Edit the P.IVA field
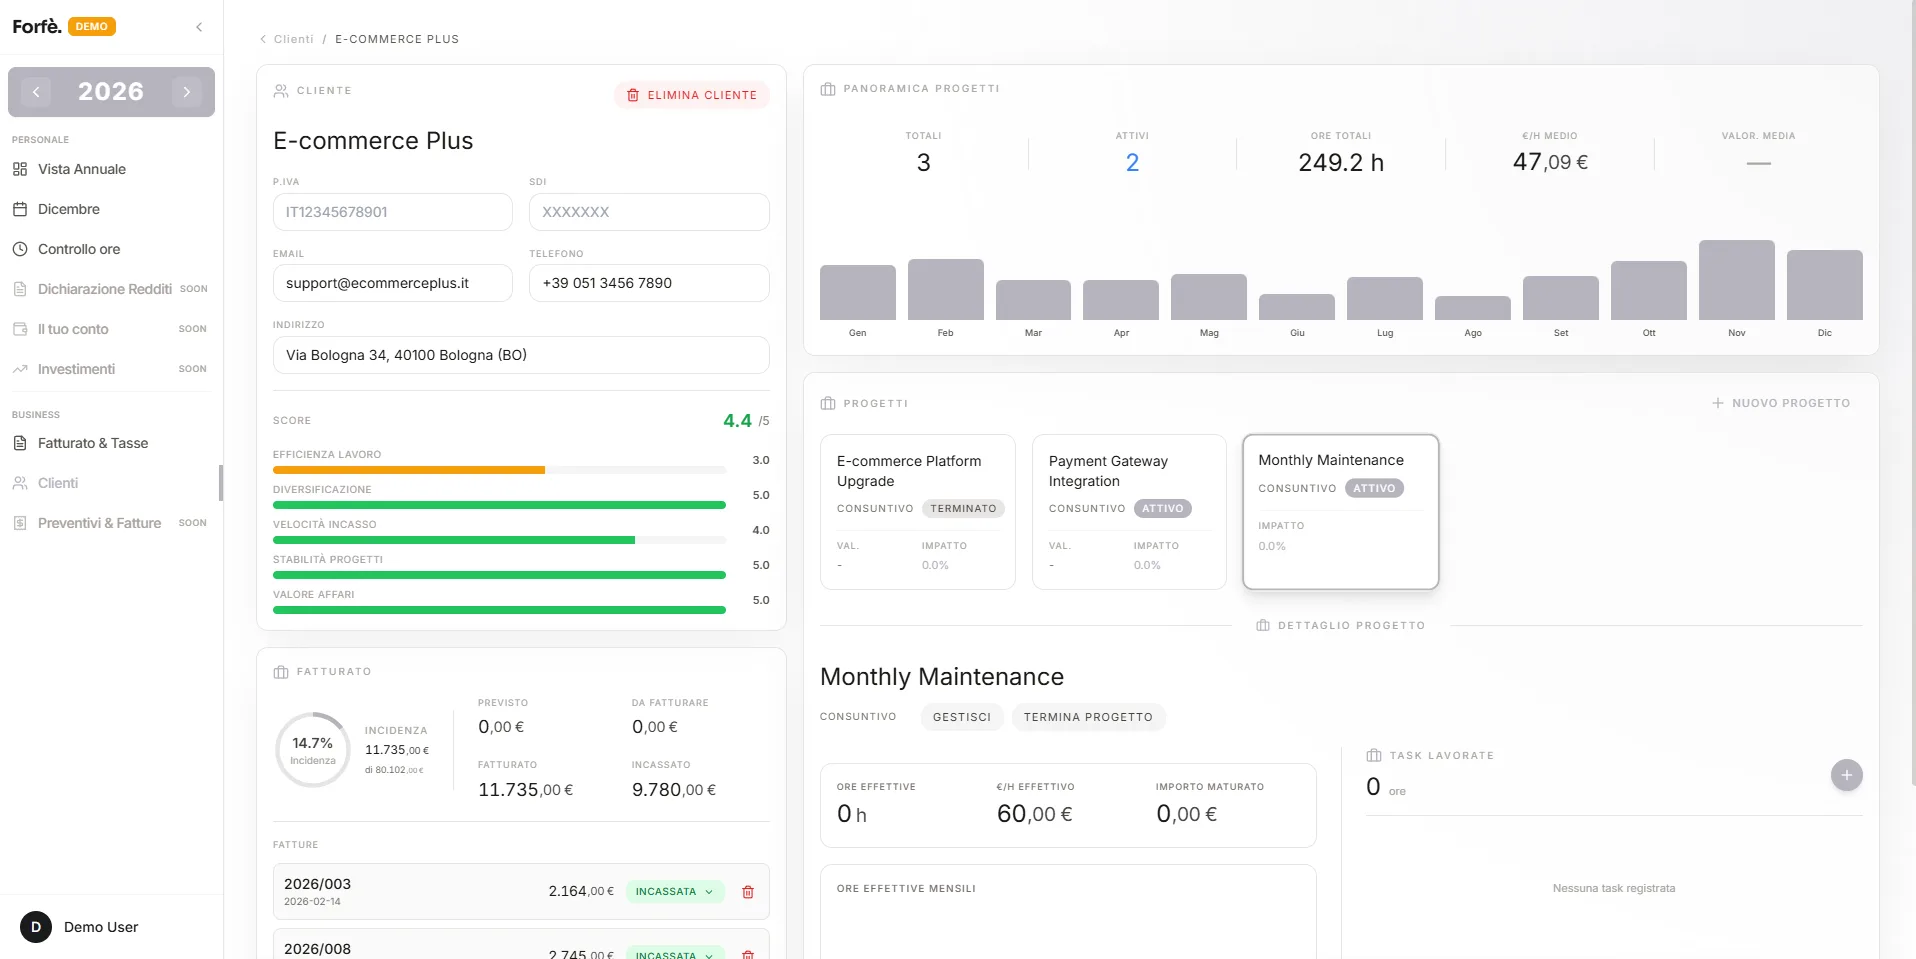 click(392, 212)
